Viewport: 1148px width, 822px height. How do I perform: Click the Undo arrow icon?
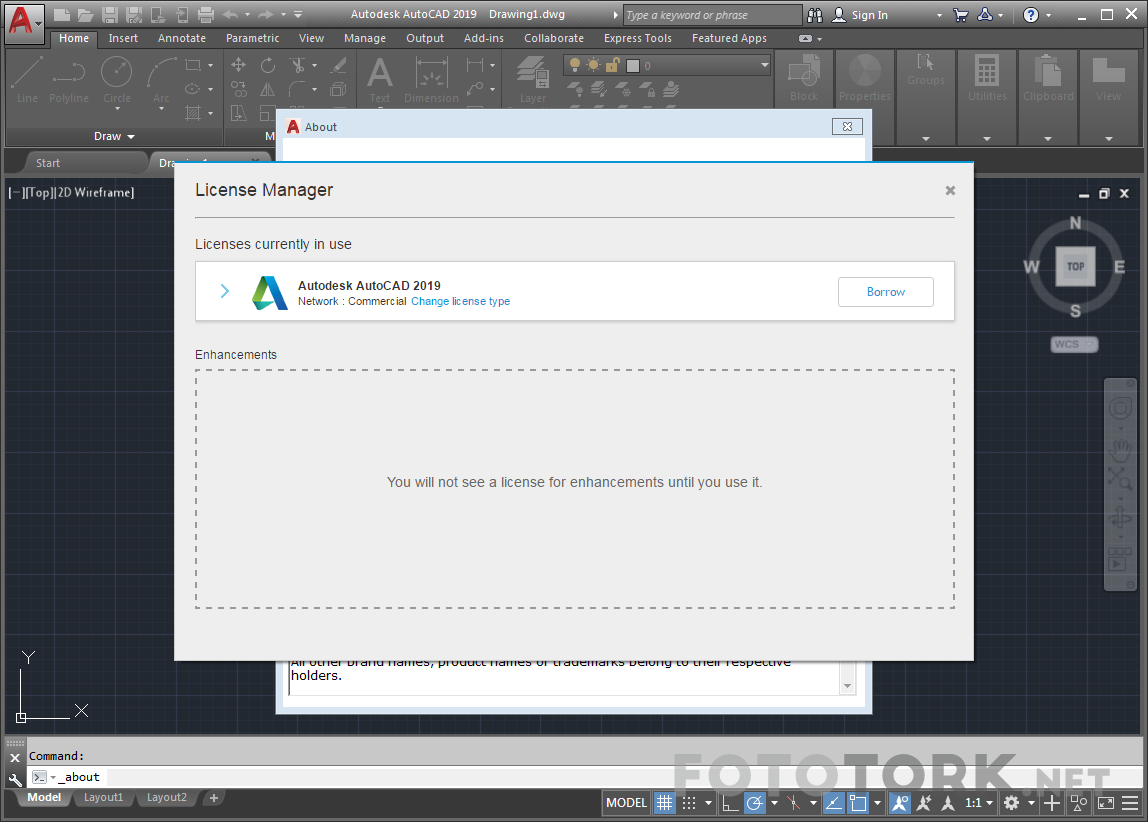click(x=231, y=14)
